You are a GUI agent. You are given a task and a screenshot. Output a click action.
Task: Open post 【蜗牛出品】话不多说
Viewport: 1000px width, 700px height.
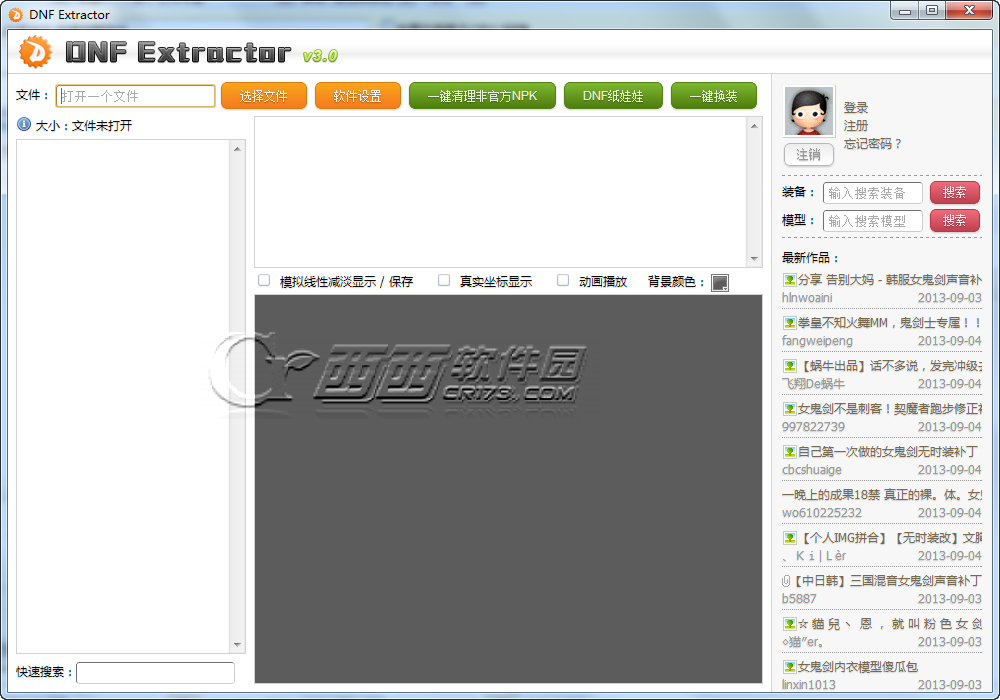pyautogui.click(x=890, y=366)
